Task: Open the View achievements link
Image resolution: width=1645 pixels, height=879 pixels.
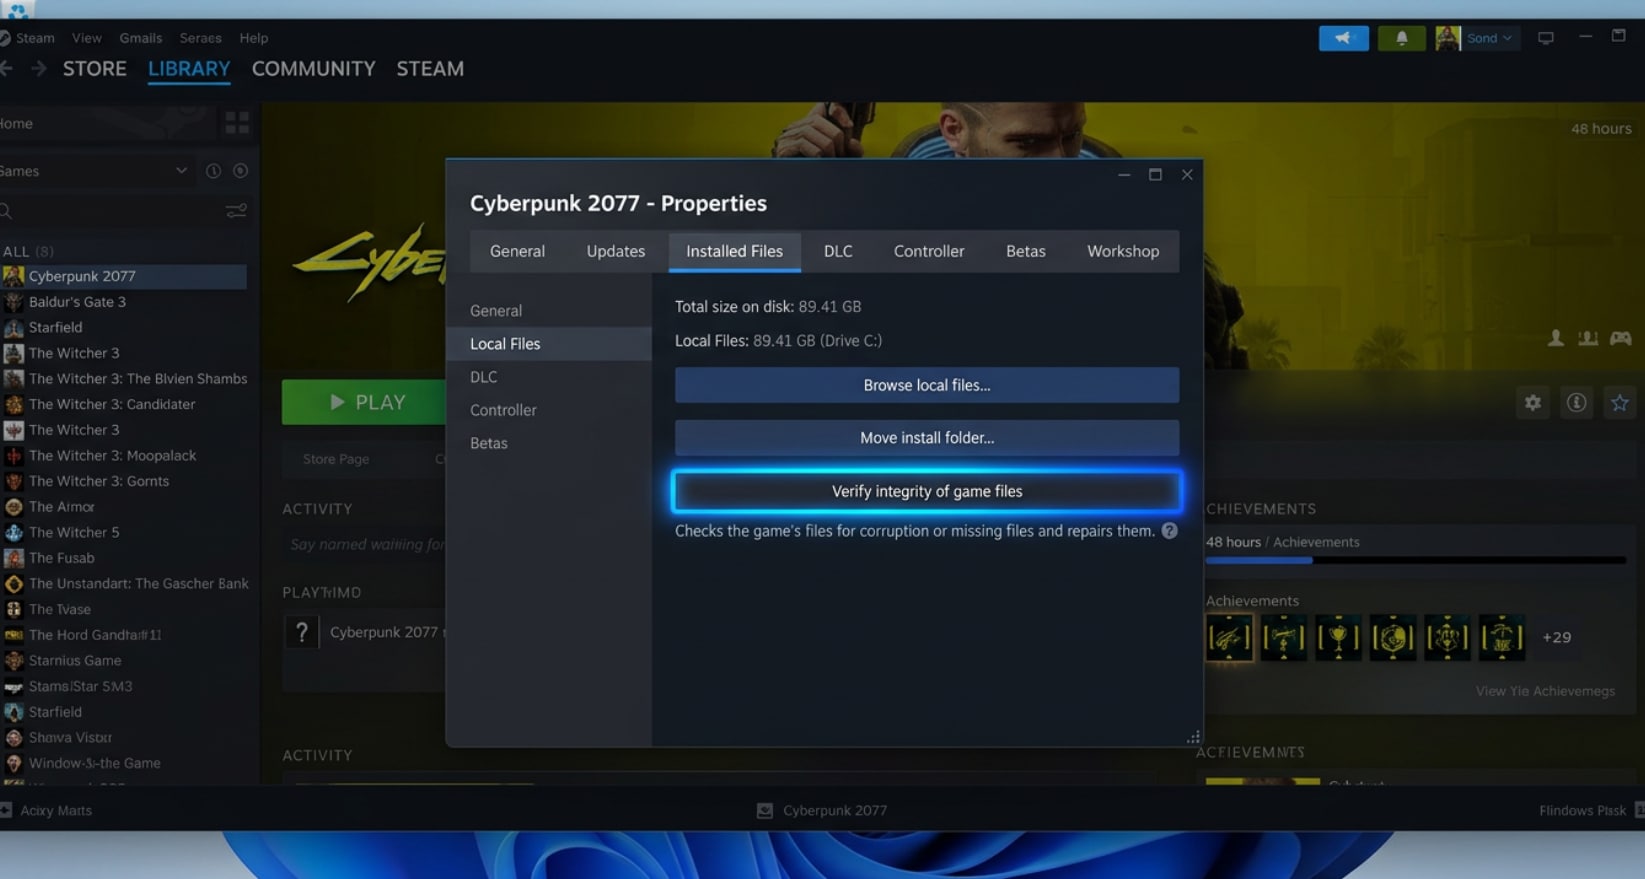Action: click(1545, 691)
